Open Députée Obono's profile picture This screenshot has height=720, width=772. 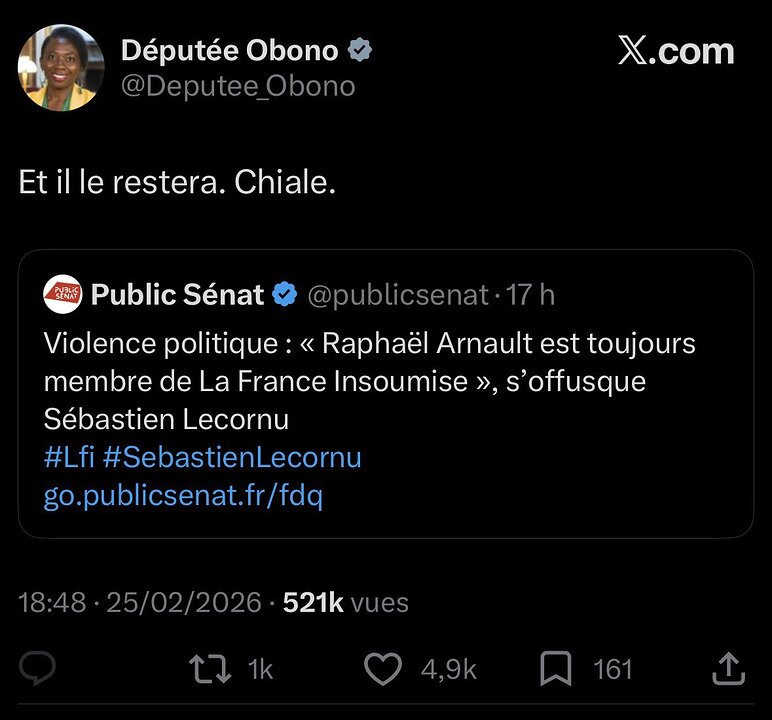(x=61, y=67)
